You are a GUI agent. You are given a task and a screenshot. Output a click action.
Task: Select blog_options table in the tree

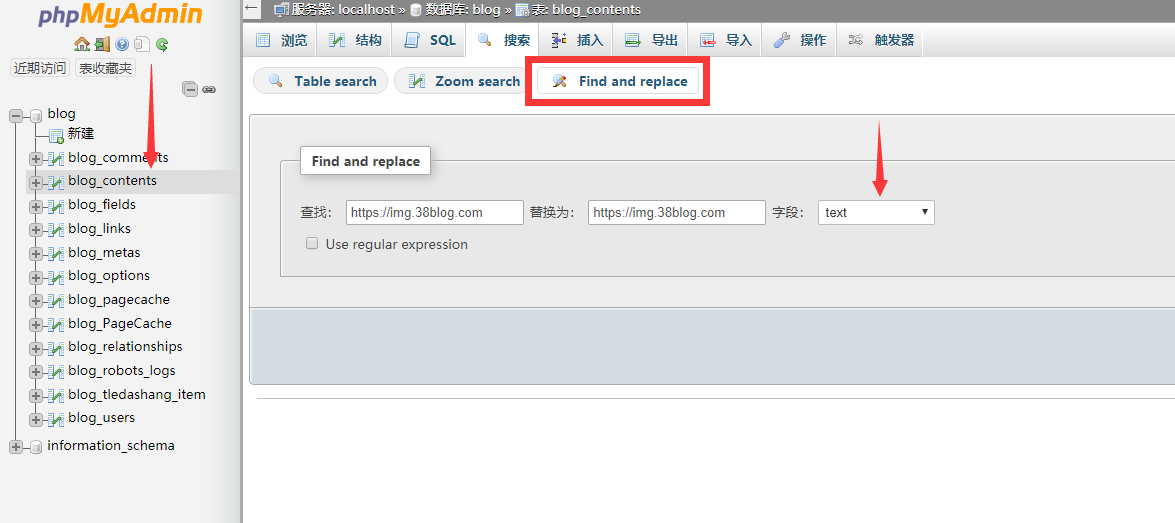[109, 276]
